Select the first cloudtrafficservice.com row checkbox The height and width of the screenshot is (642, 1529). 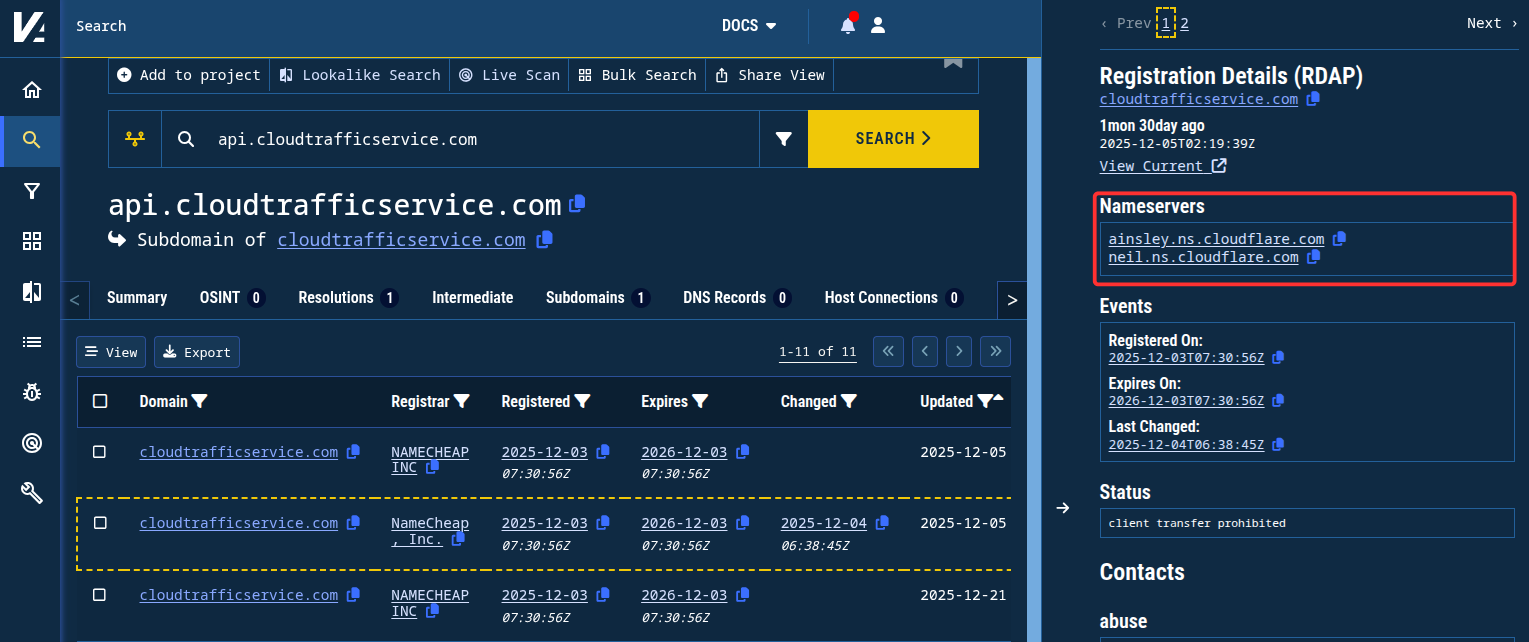tap(100, 452)
